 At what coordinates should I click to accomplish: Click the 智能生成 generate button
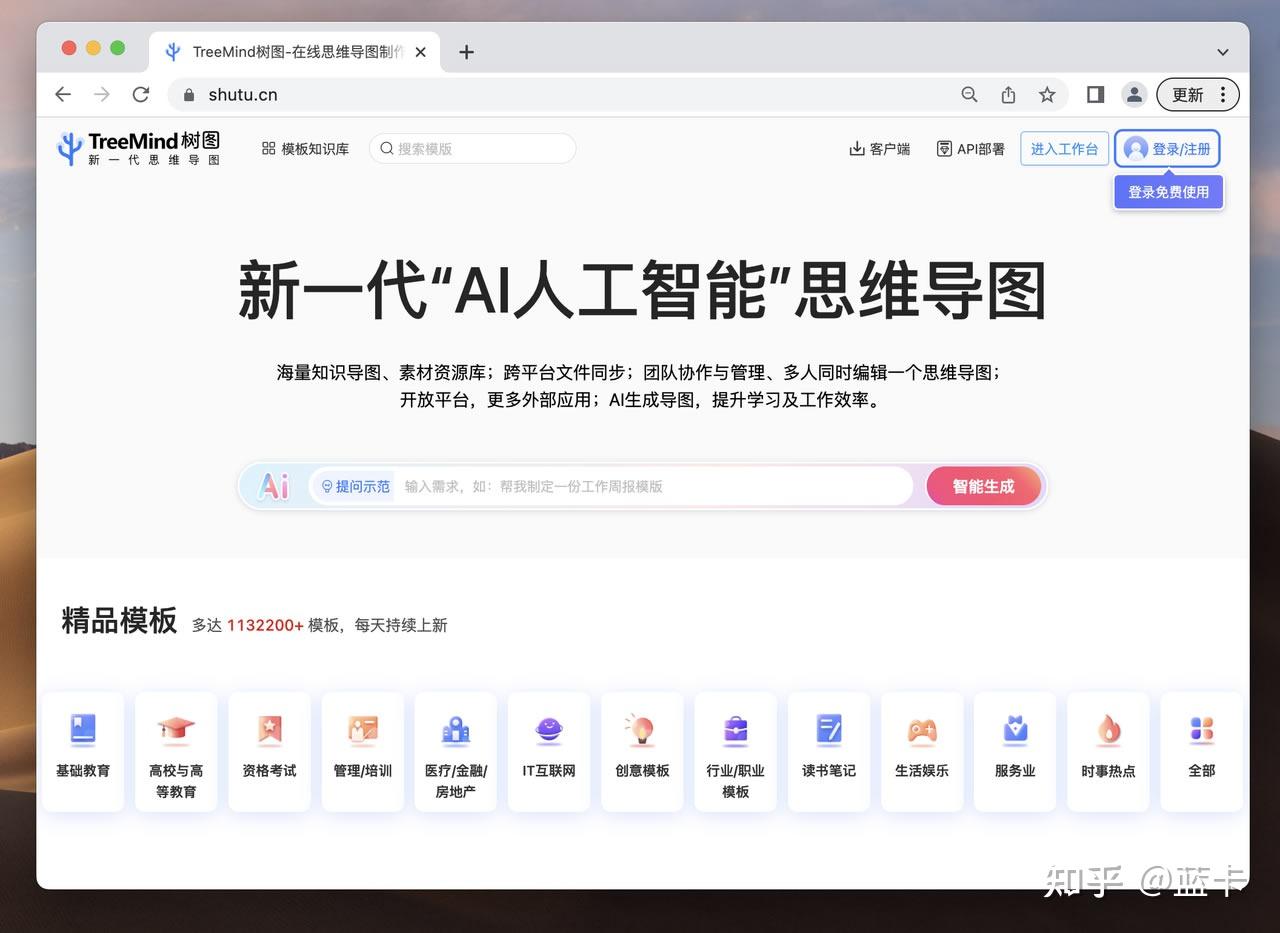point(983,486)
